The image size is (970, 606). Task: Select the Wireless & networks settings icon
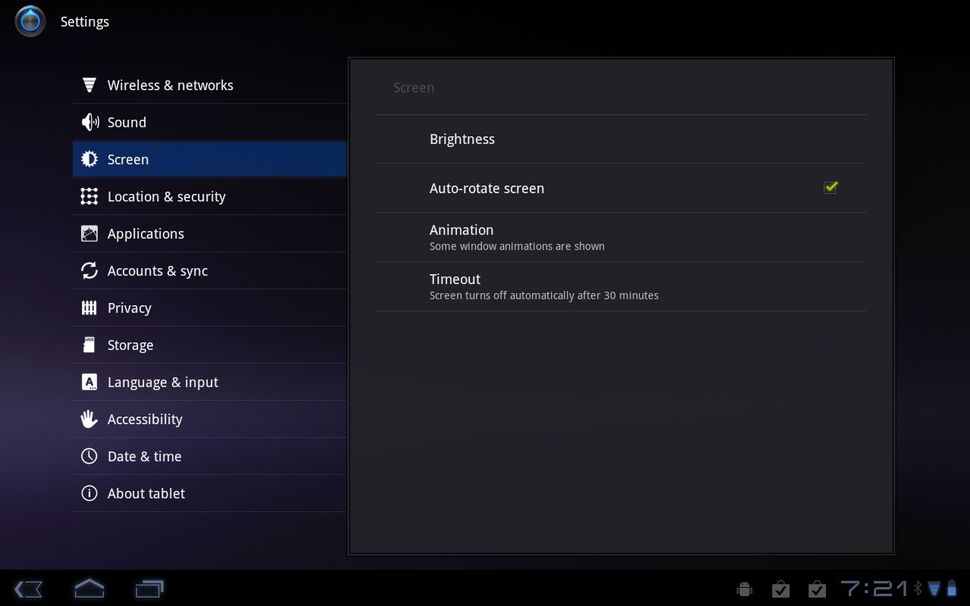click(90, 85)
